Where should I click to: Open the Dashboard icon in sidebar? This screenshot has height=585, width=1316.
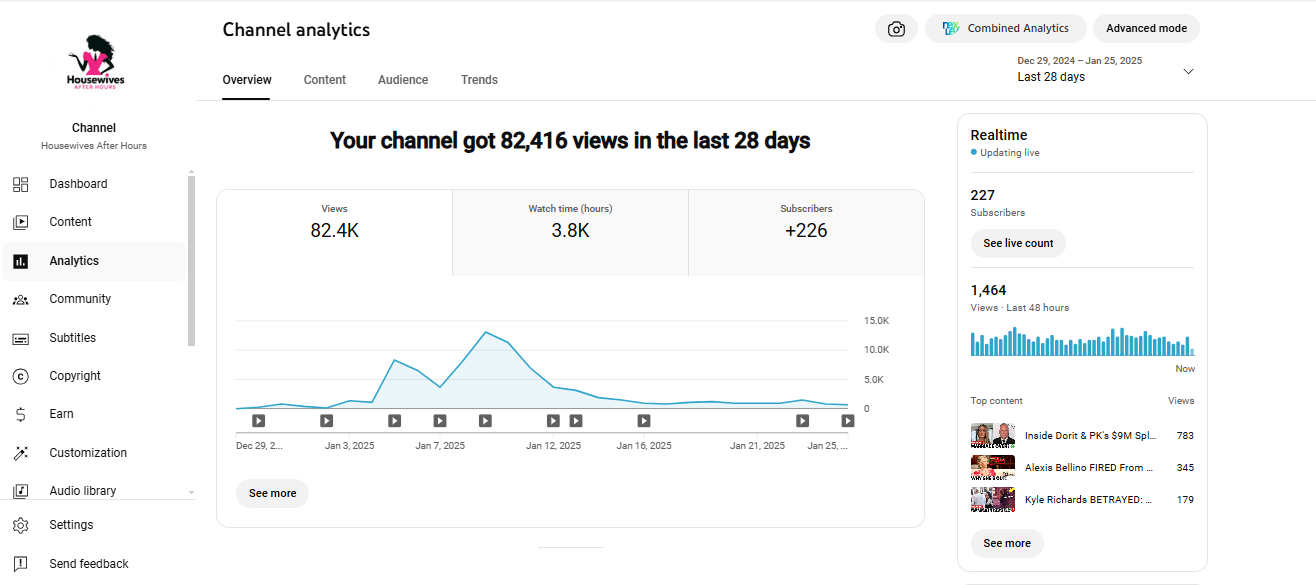tap(20, 184)
